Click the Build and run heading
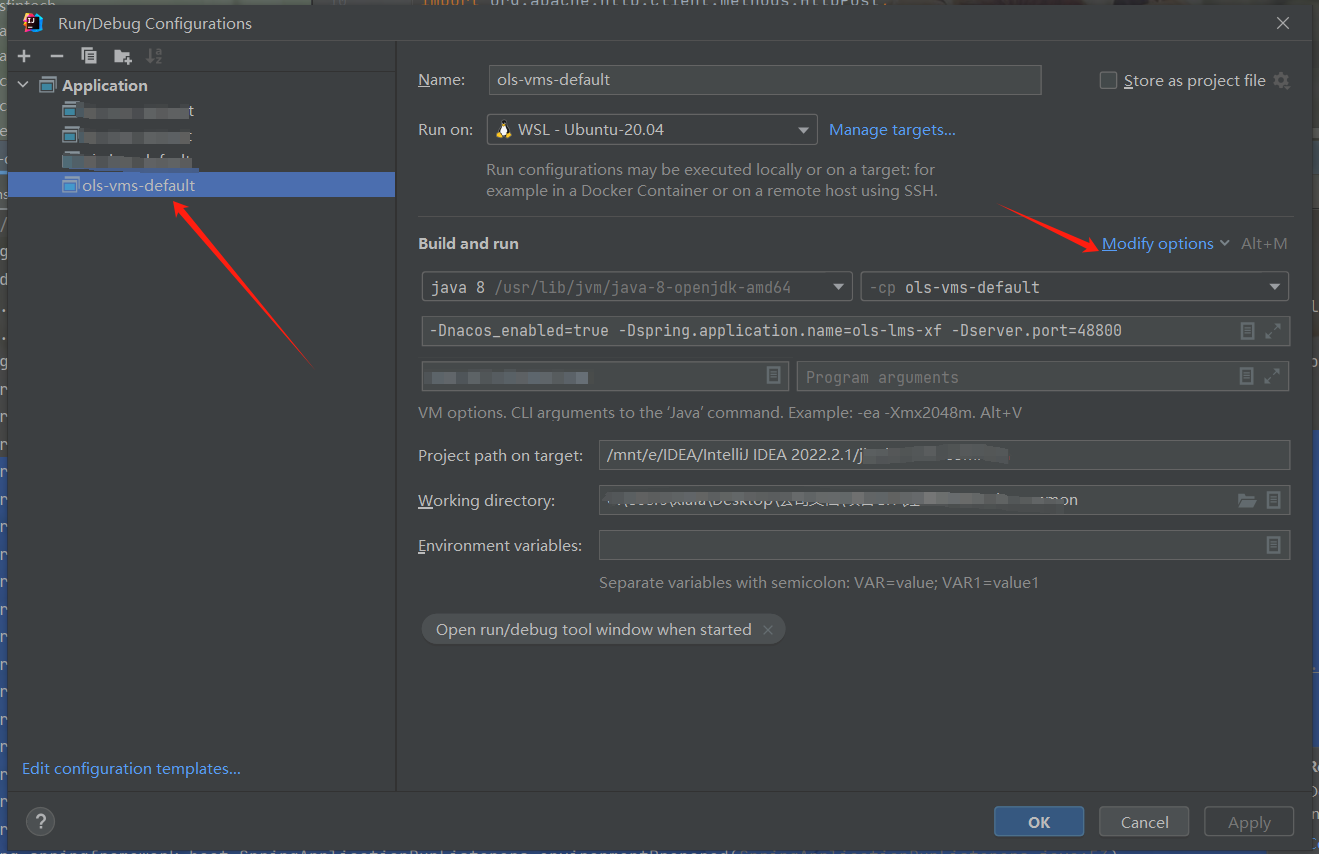The width and height of the screenshot is (1319, 854). 468,244
